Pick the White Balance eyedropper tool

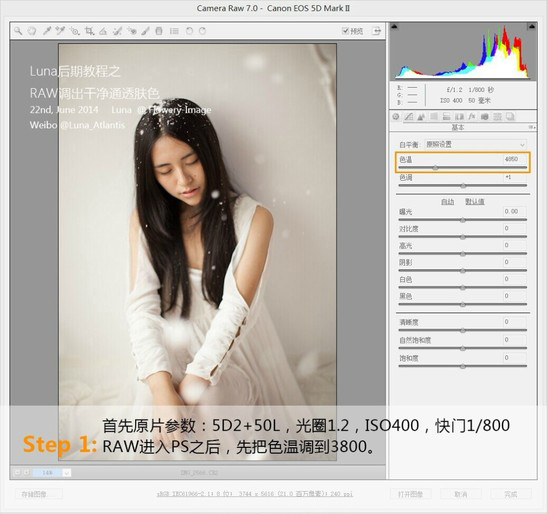pos(46,31)
